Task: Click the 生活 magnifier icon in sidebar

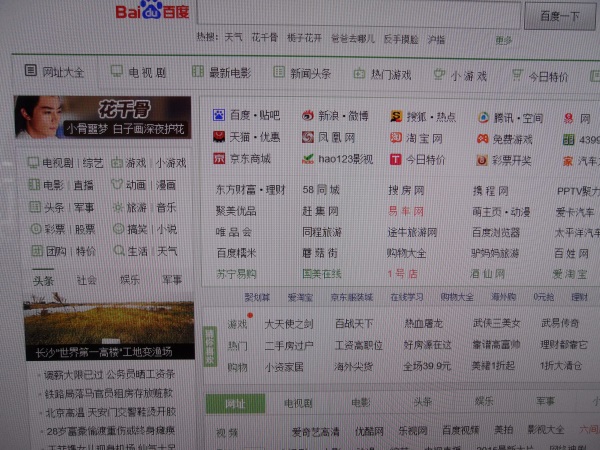Action: coord(119,250)
